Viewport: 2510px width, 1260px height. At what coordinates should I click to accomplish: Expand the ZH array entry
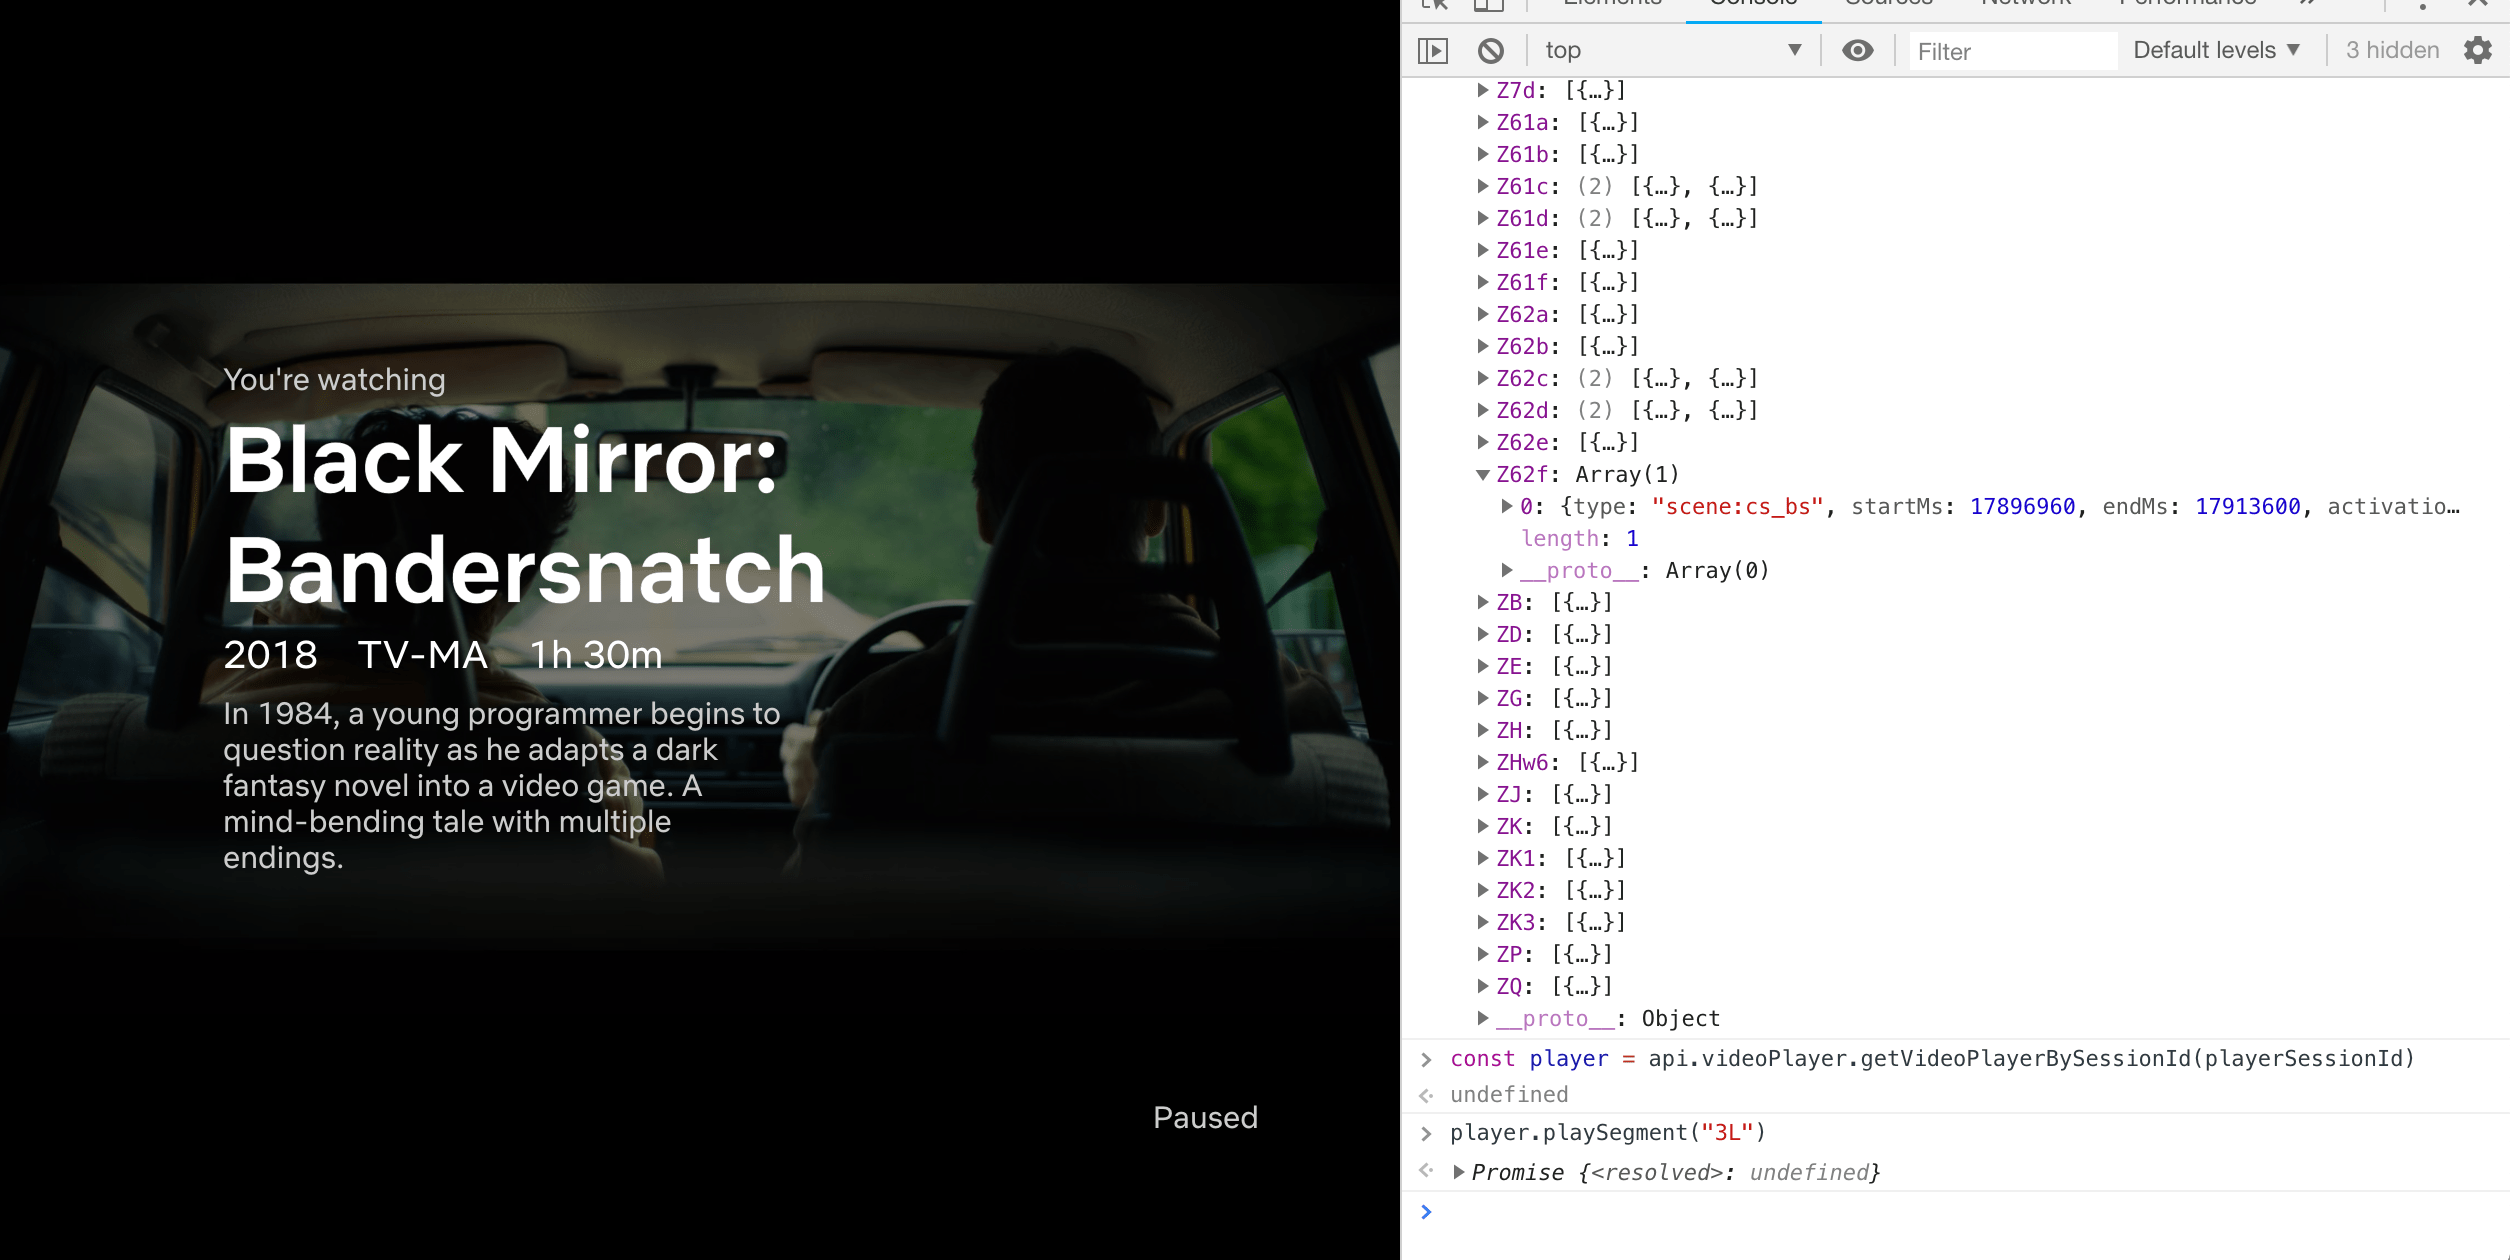(1483, 730)
